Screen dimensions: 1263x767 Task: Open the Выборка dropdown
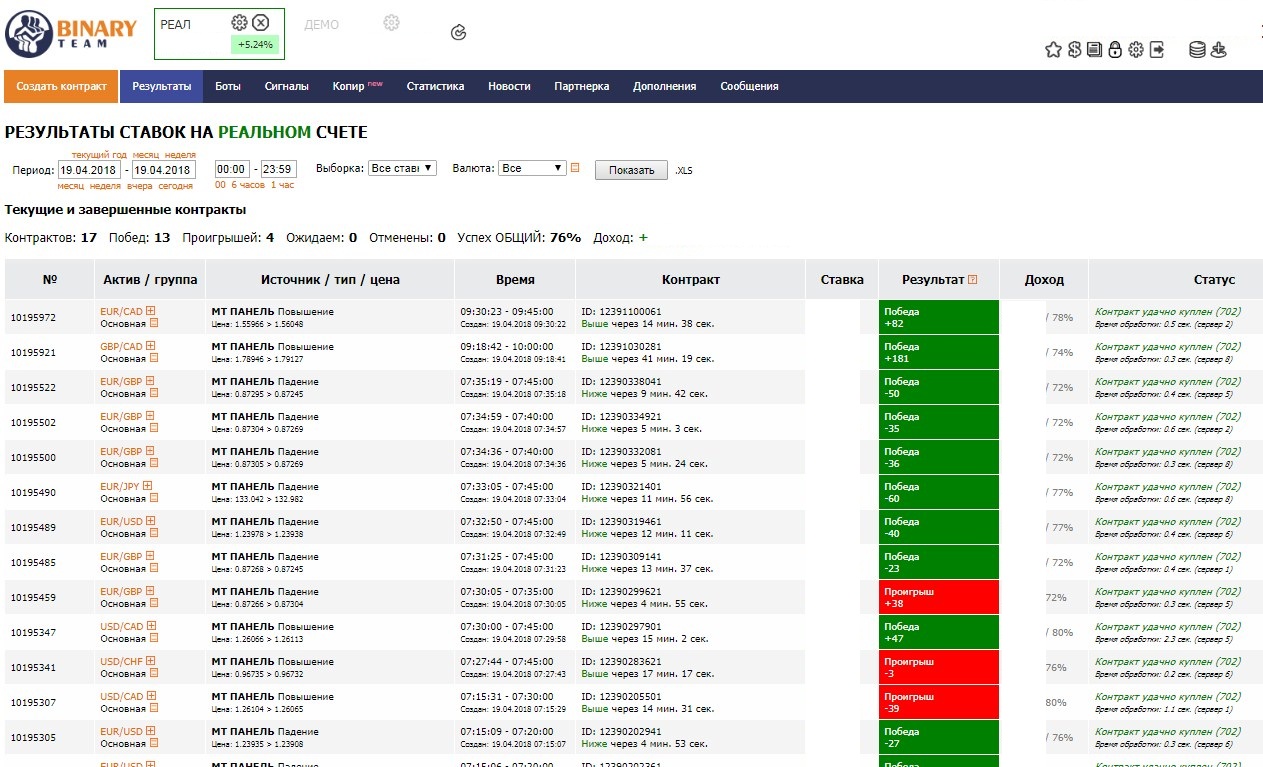[402, 168]
